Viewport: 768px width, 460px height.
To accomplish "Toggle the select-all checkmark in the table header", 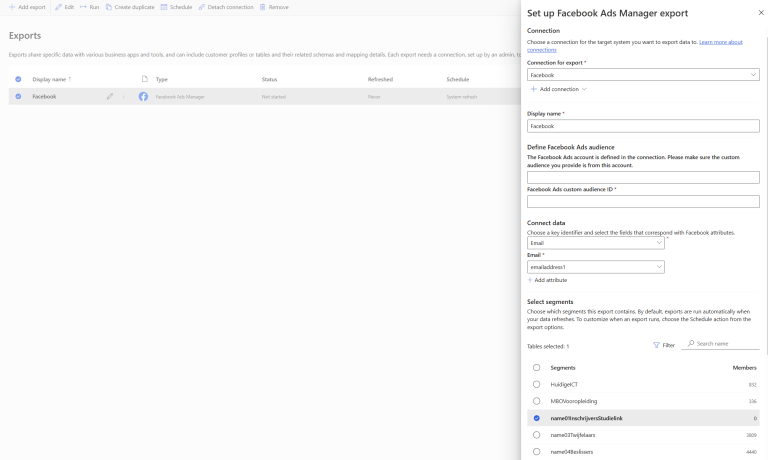I will coord(18,79).
